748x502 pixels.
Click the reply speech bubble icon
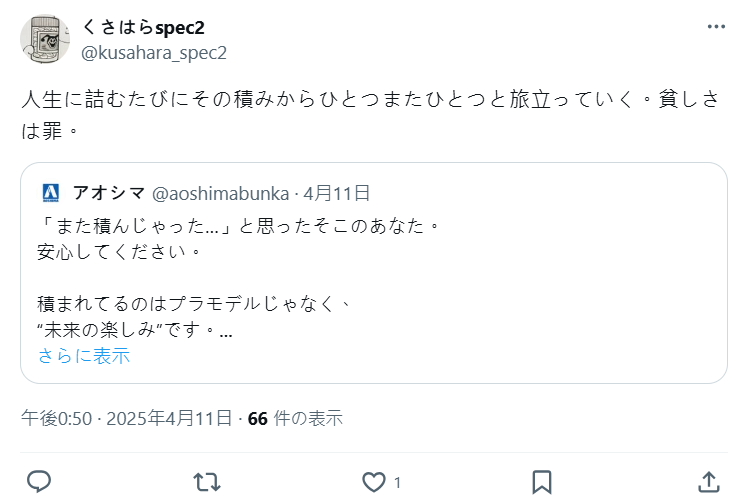coord(39,482)
